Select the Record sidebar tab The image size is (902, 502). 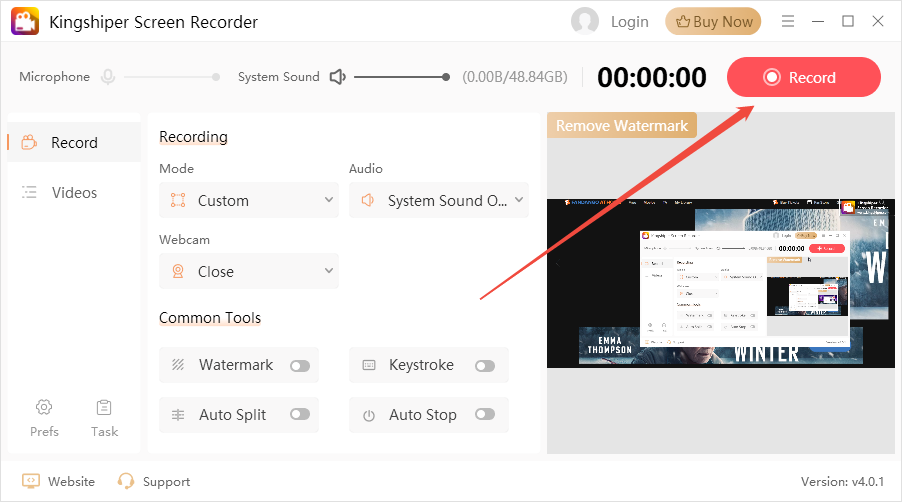pyautogui.click(x=74, y=142)
